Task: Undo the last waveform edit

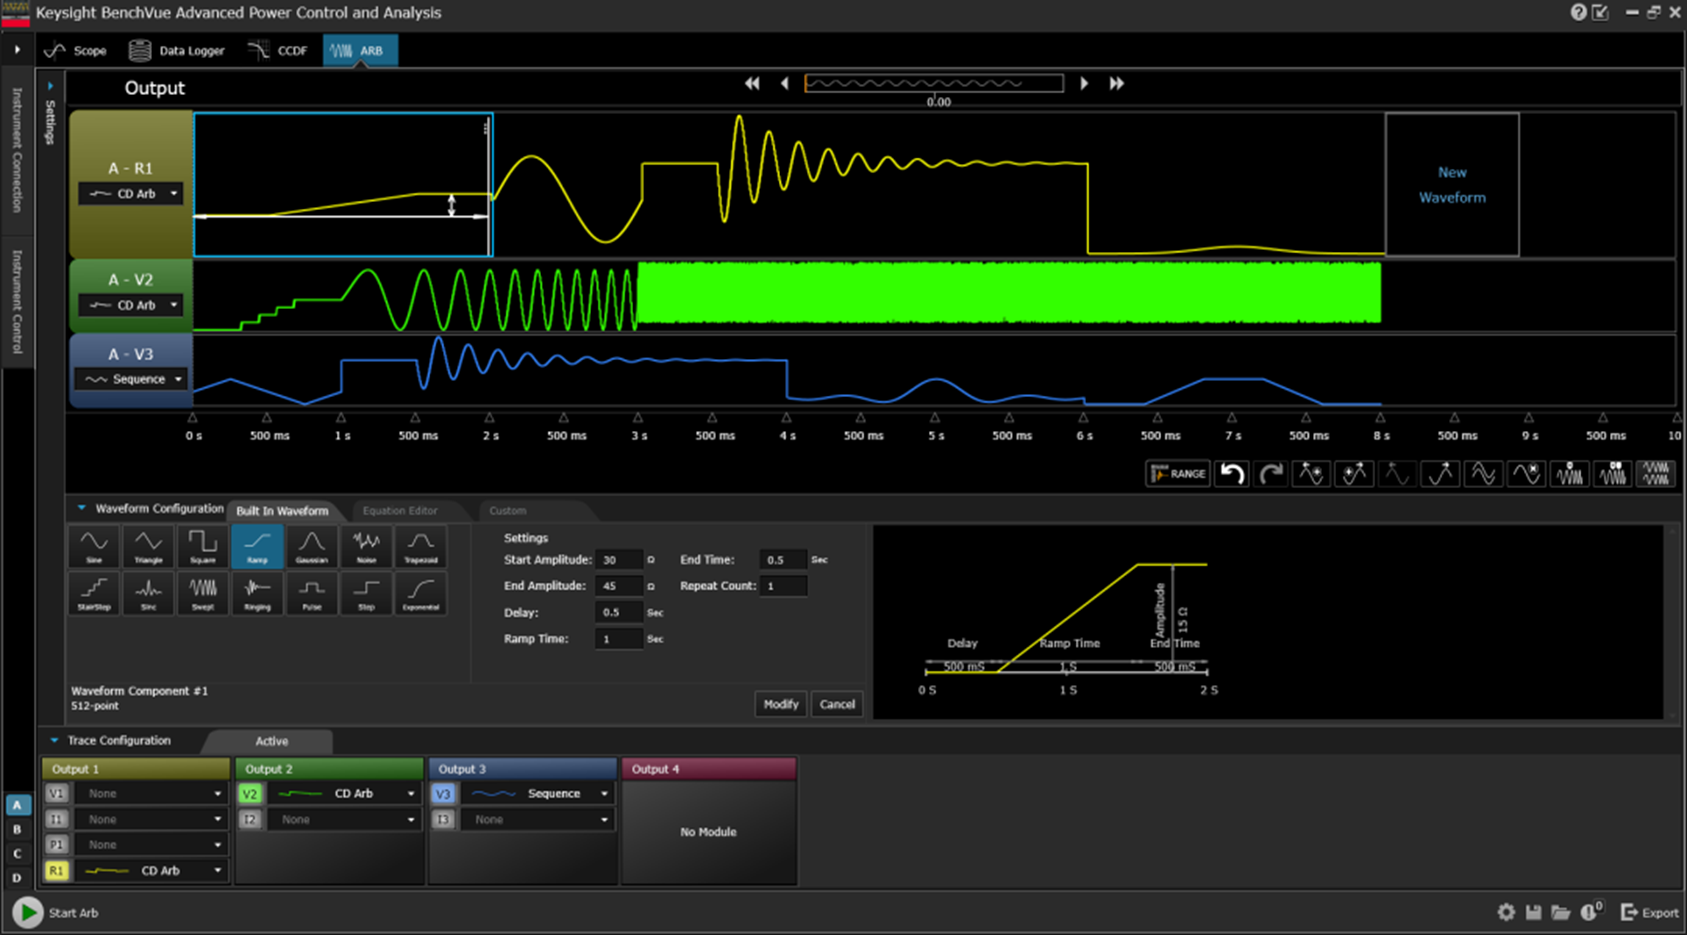Action: (x=1233, y=474)
